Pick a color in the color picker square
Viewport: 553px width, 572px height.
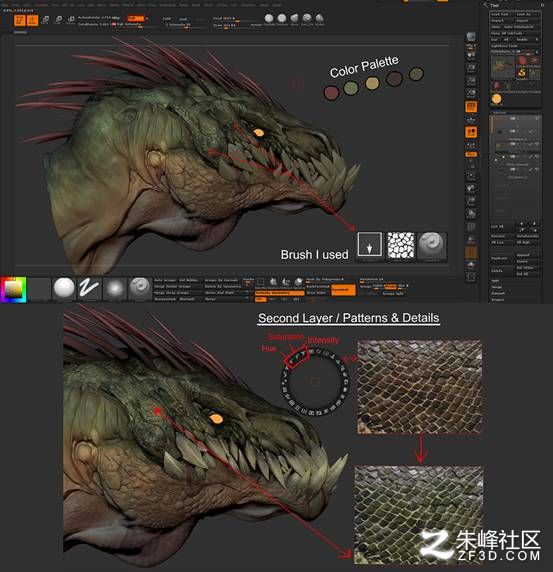tap(13, 290)
